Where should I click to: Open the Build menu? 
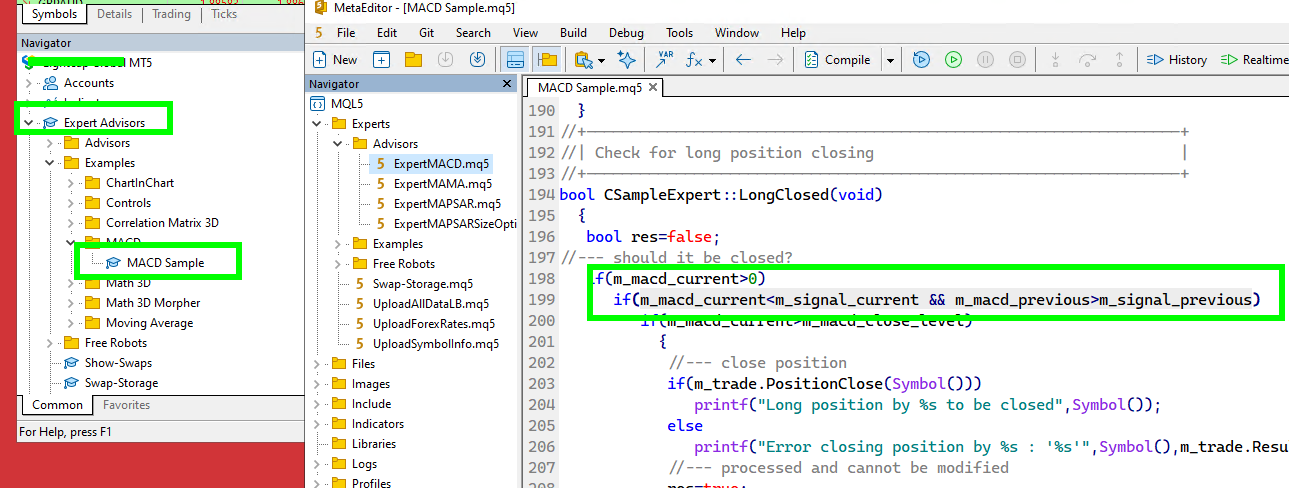click(x=573, y=33)
